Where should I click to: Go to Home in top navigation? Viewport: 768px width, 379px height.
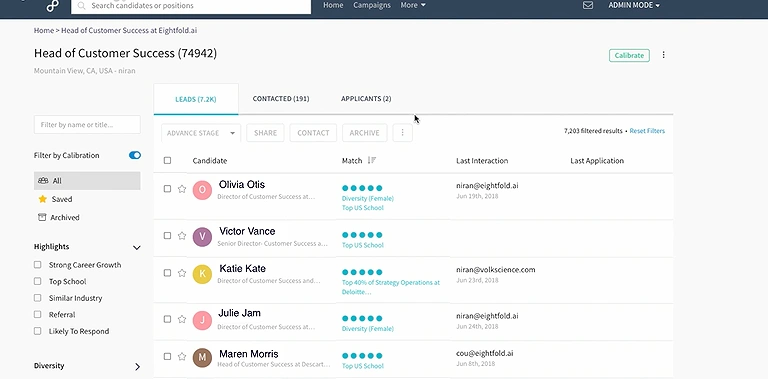coord(333,5)
